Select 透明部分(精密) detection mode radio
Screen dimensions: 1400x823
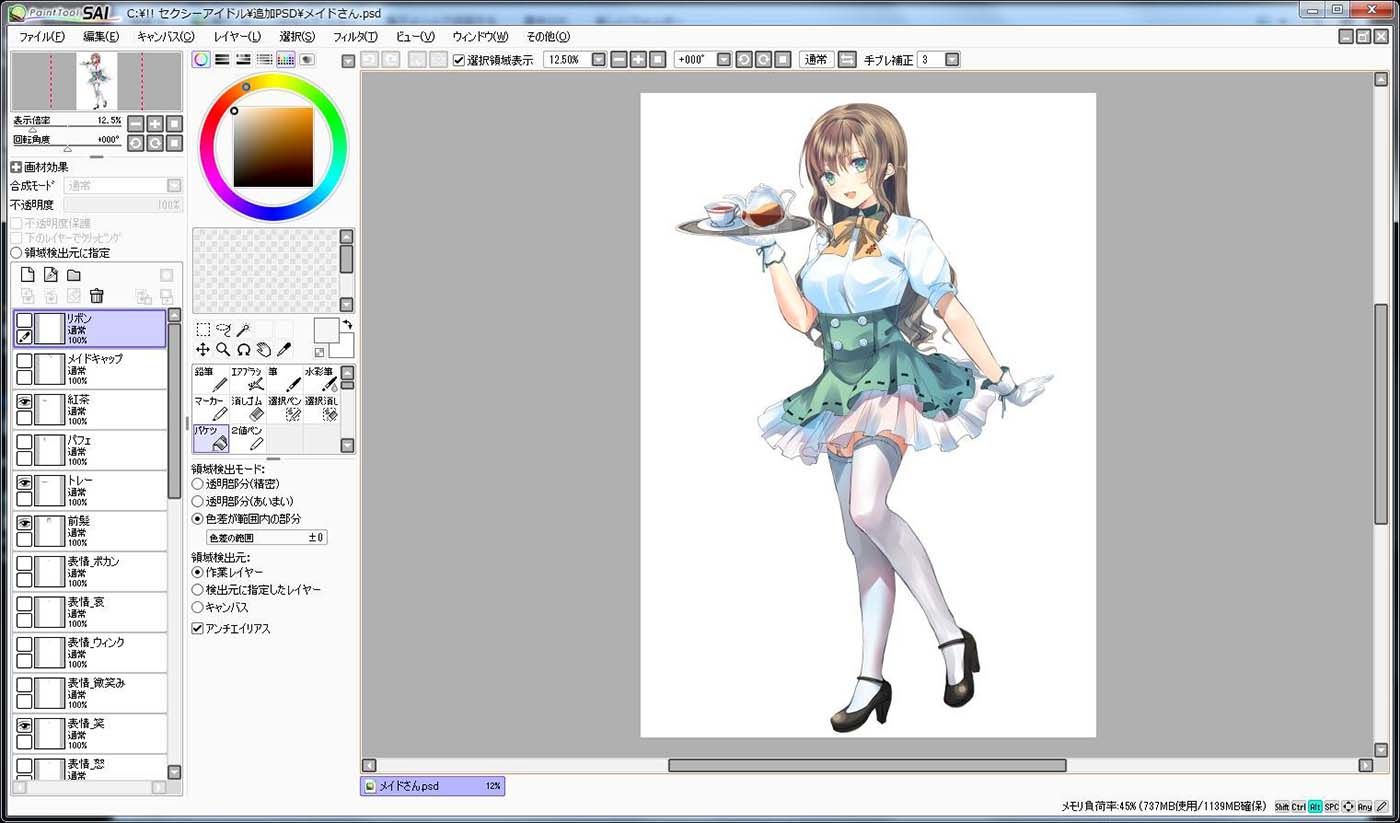(197, 484)
